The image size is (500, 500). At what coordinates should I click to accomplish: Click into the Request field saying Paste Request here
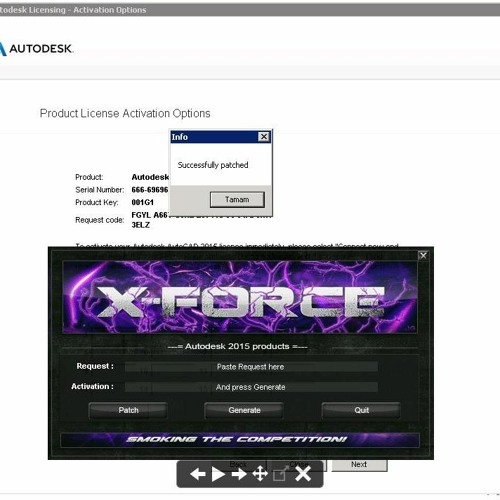click(x=251, y=367)
